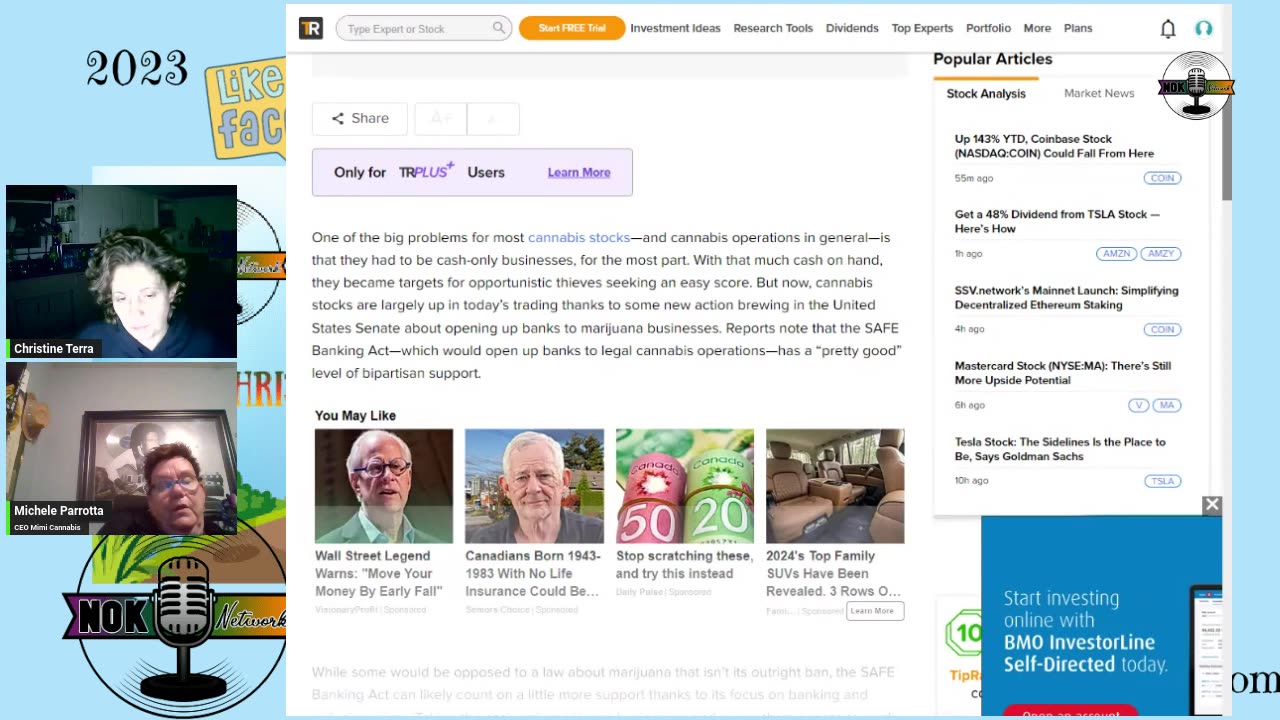Open the Mastercard Stock article
1280x720 pixels.
coord(1062,373)
